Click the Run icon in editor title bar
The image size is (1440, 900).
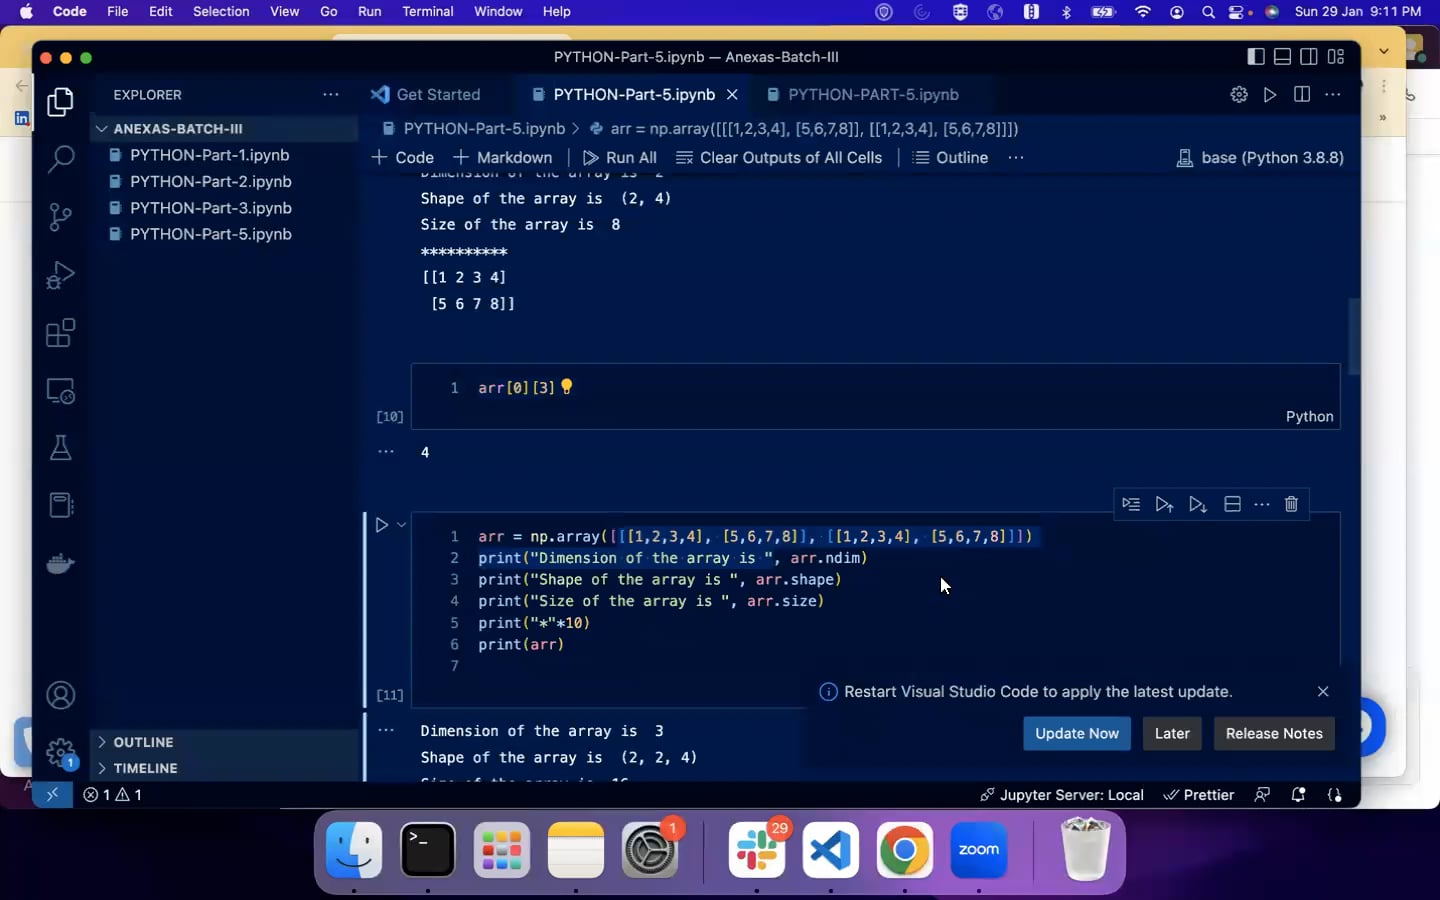point(1270,94)
